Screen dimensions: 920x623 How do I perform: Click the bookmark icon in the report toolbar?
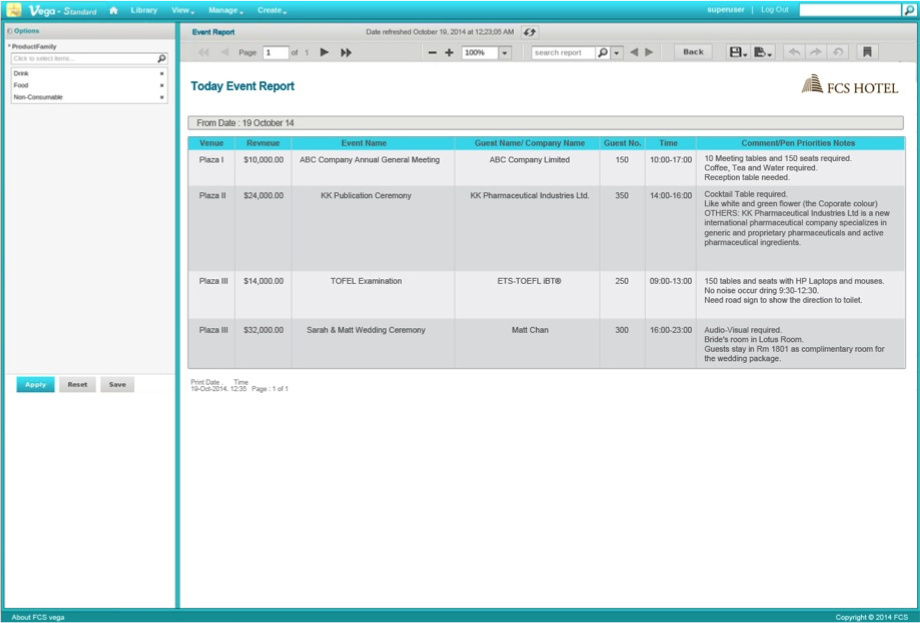coord(867,52)
